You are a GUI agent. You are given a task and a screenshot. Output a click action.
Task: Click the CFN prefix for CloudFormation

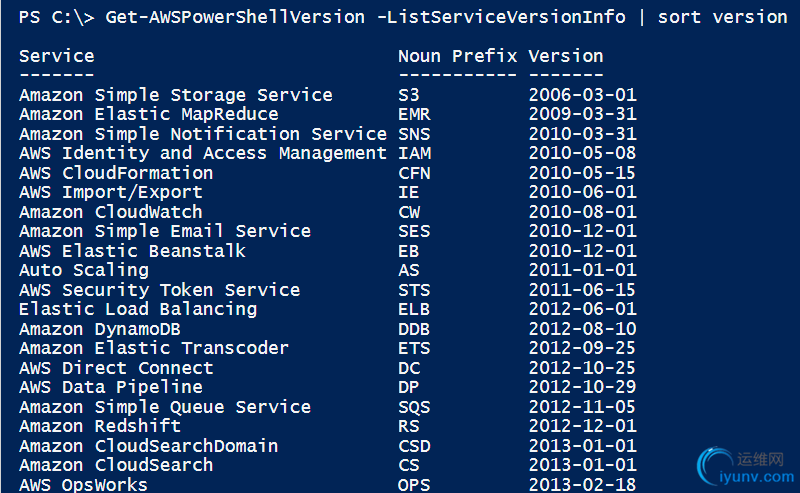[x=414, y=173]
